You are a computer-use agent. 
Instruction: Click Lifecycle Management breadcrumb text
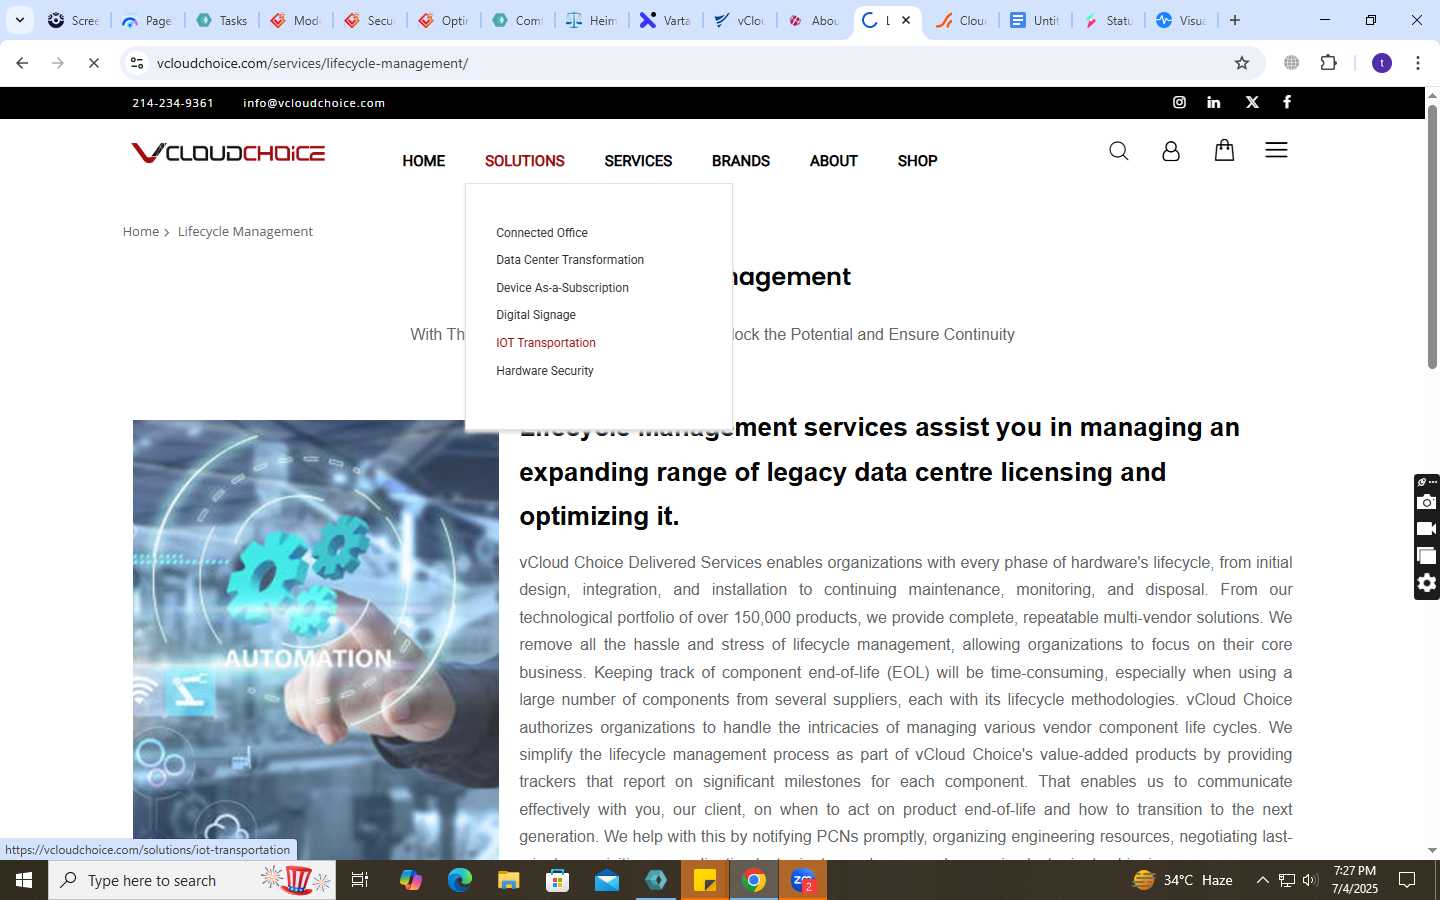click(x=245, y=231)
